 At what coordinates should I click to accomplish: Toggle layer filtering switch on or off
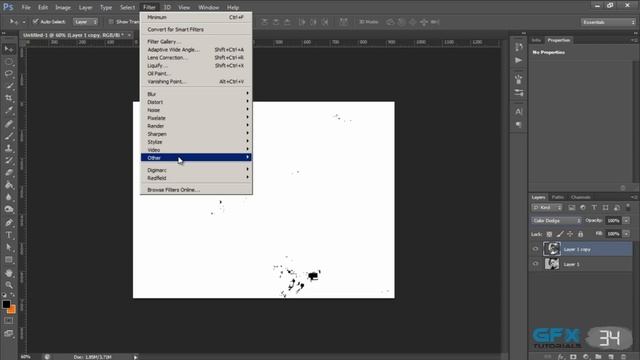pos(628,207)
